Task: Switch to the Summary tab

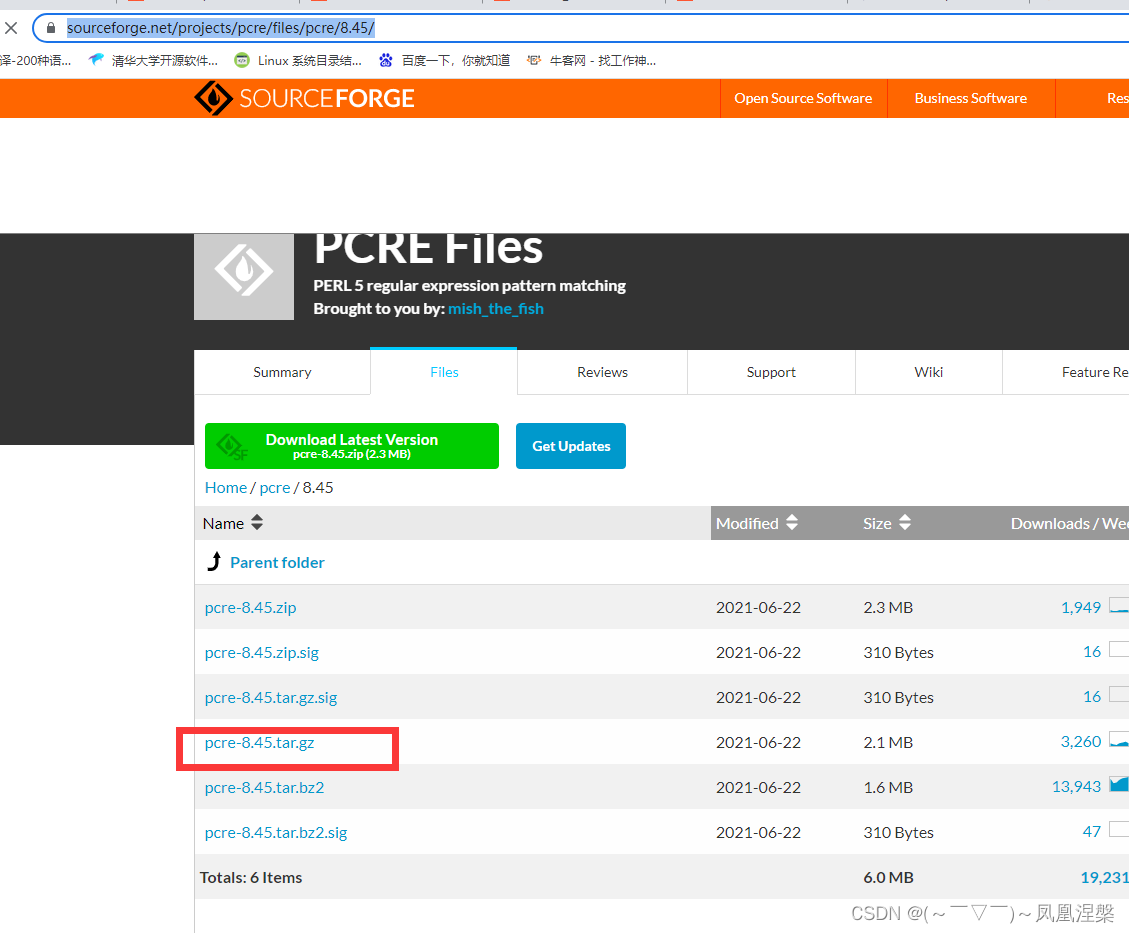Action: click(x=282, y=372)
